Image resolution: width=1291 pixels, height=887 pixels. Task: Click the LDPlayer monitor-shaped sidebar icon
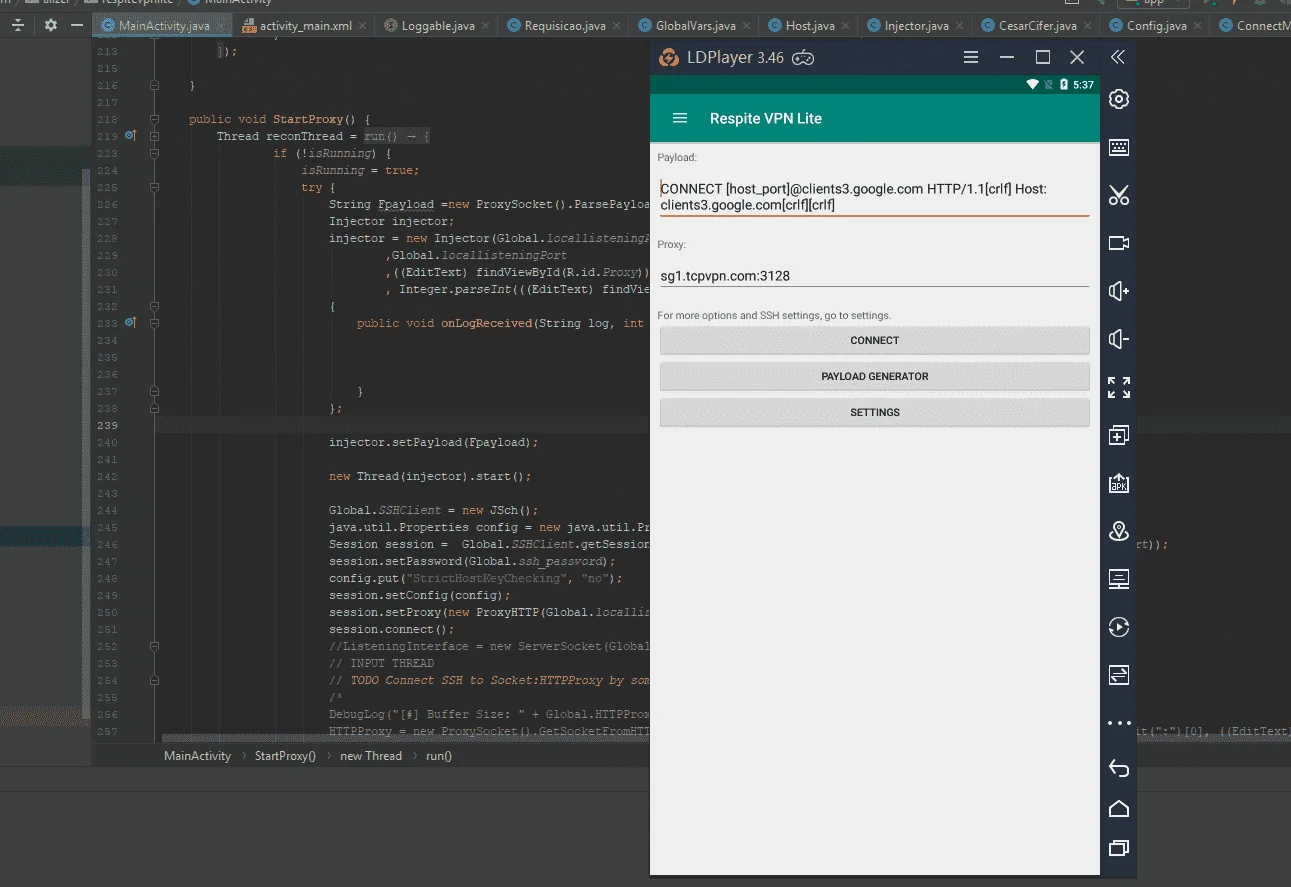click(x=1119, y=579)
